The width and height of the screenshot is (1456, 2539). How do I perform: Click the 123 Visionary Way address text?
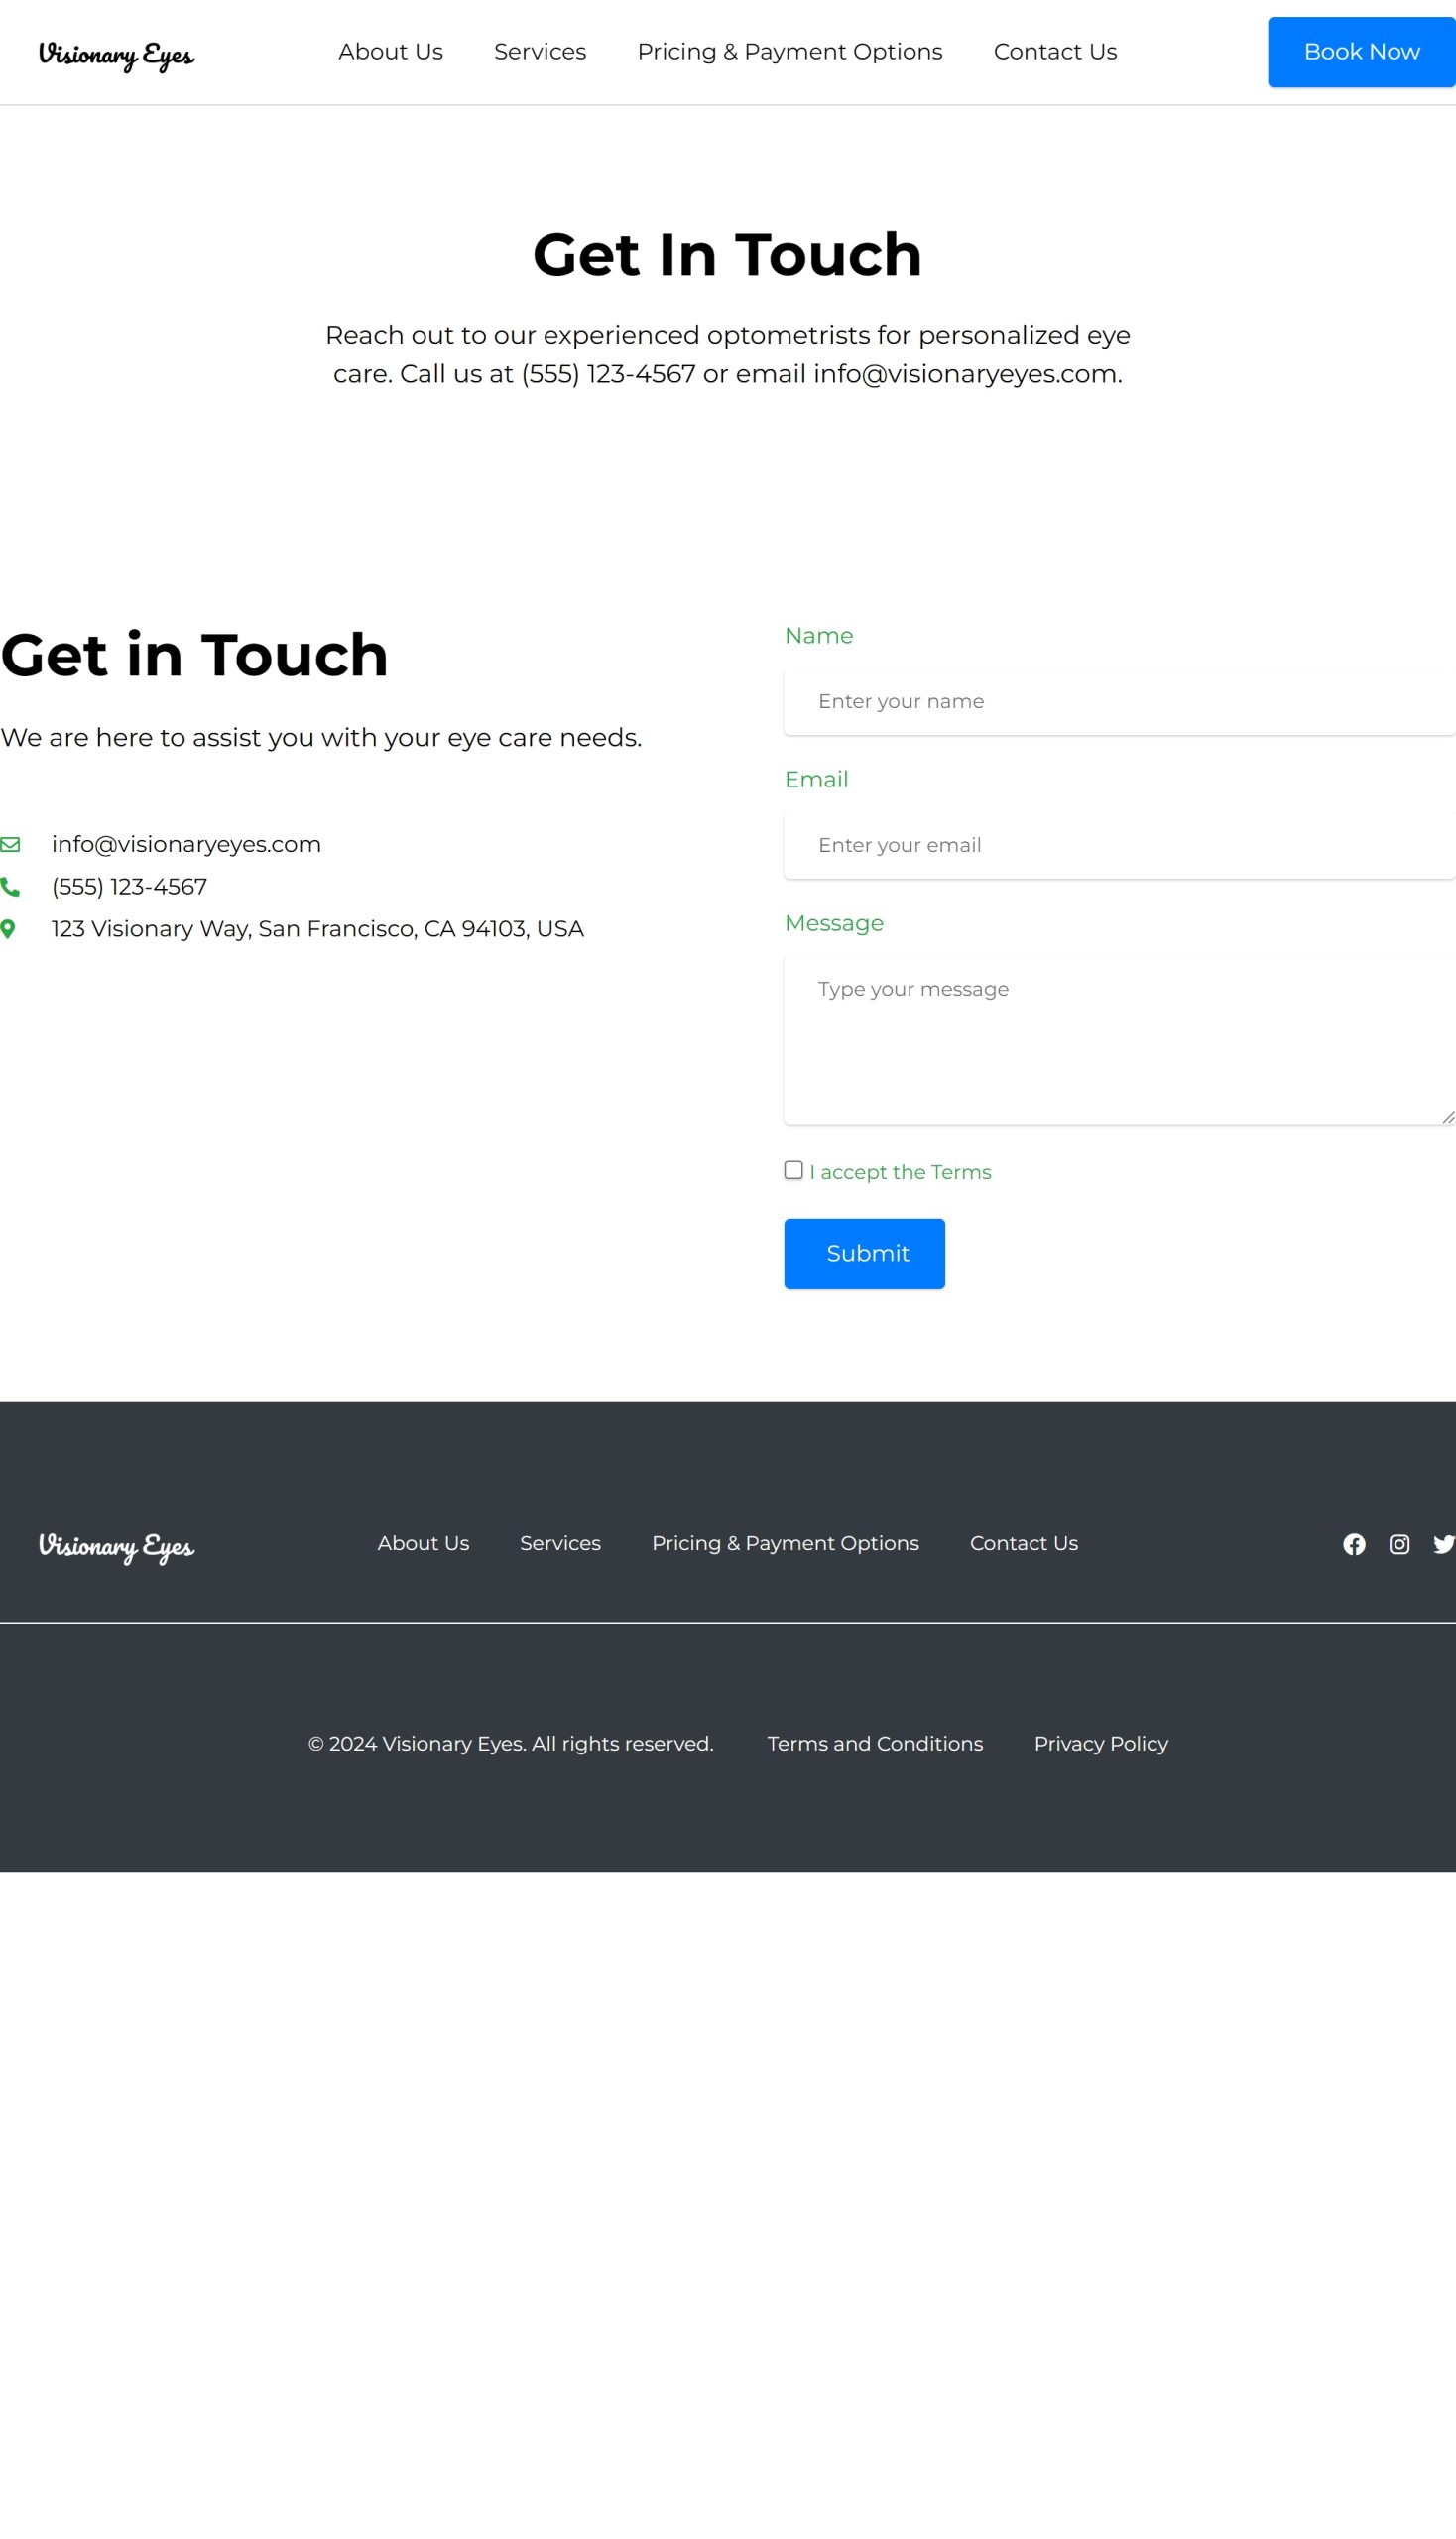click(x=317, y=929)
